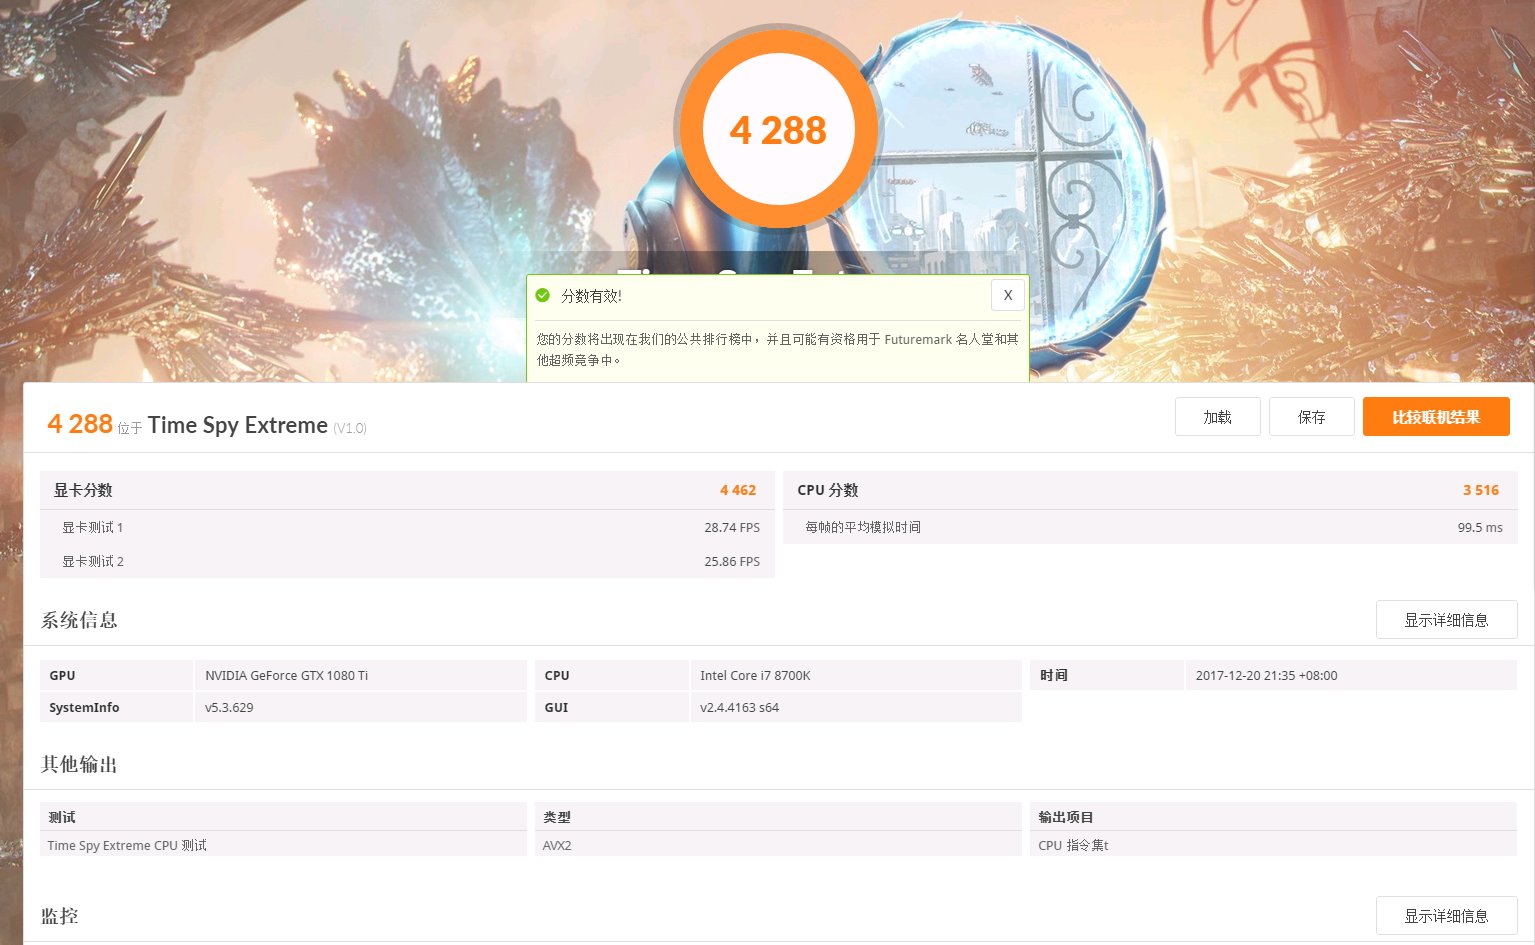The height and width of the screenshot is (945, 1535).
Task: Select the CPU score value 3 516
Action: 1481,490
